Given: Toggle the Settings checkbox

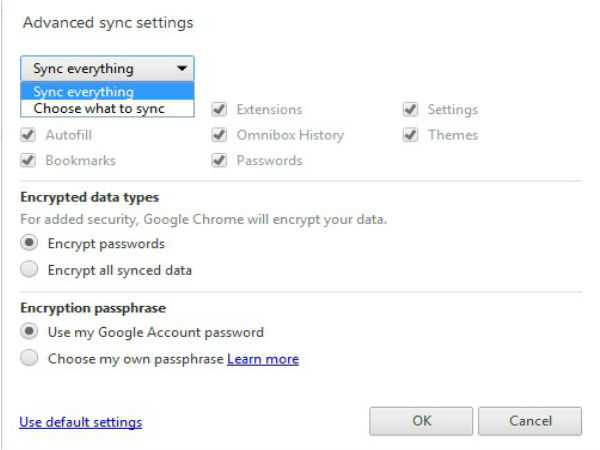Looking at the screenshot, I should click(x=410, y=109).
